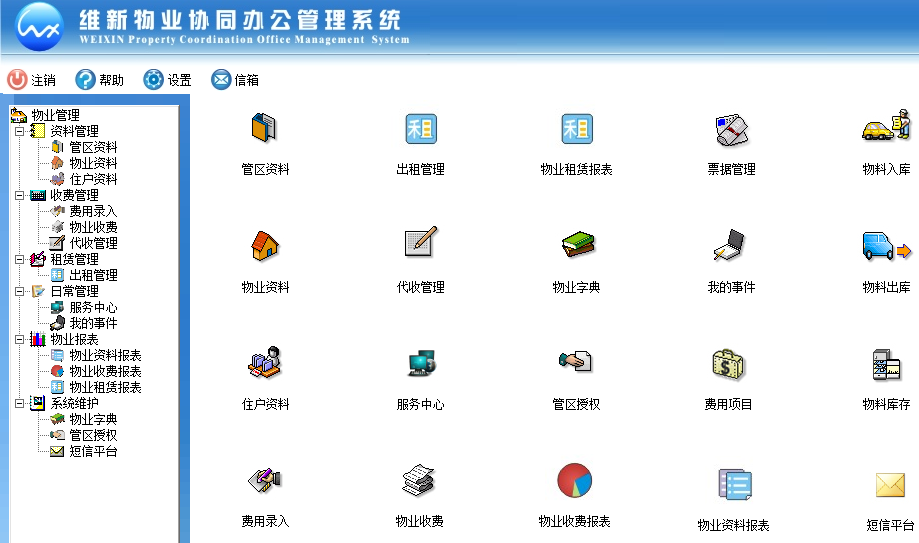Collapse the 收费管理 tree node
Image resolution: width=919 pixels, height=543 pixels.
click(x=20, y=195)
